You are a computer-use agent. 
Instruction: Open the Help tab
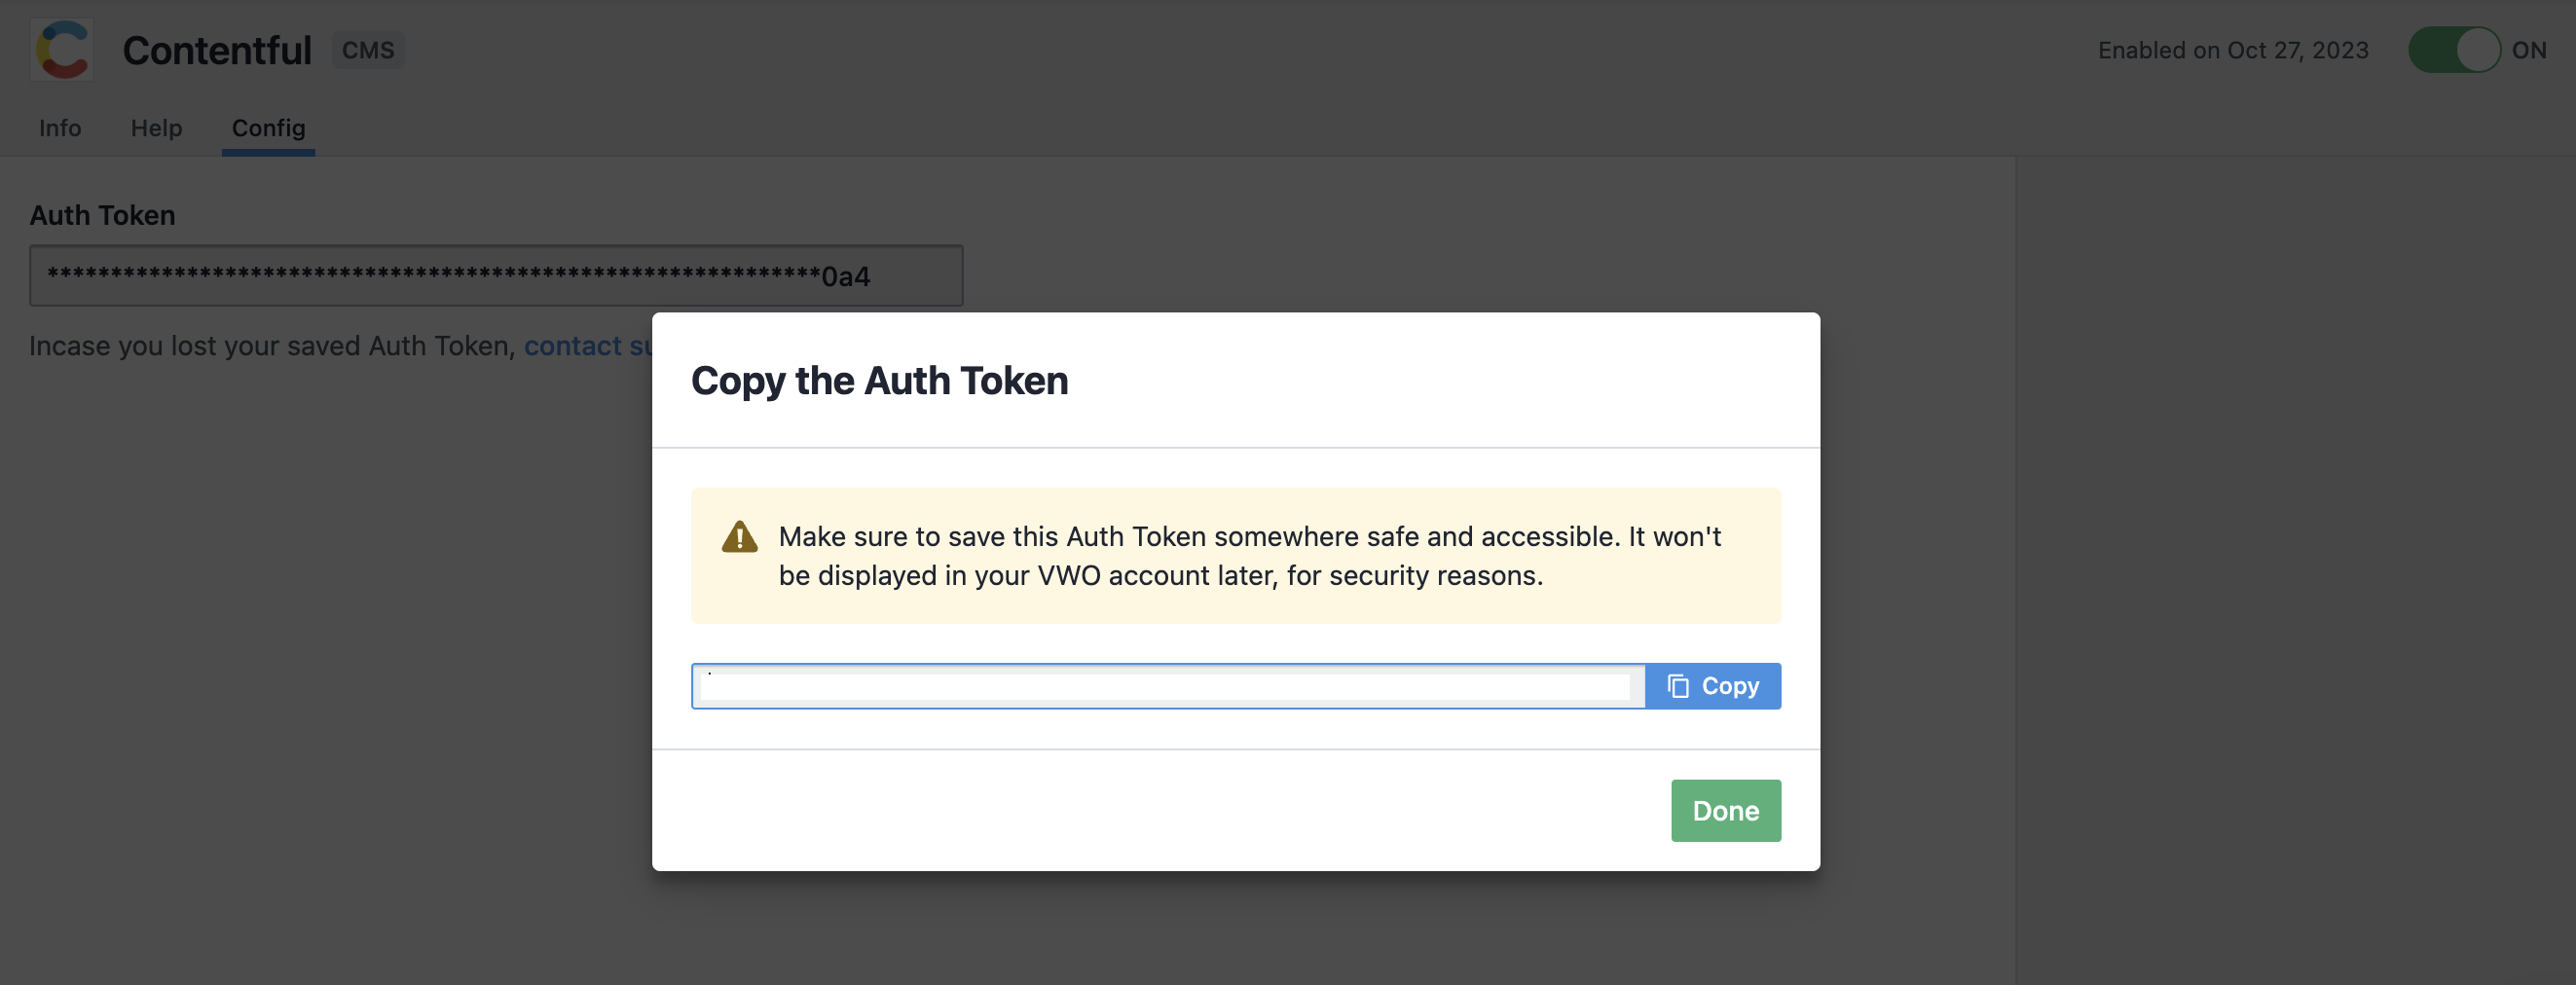(x=156, y=128)
